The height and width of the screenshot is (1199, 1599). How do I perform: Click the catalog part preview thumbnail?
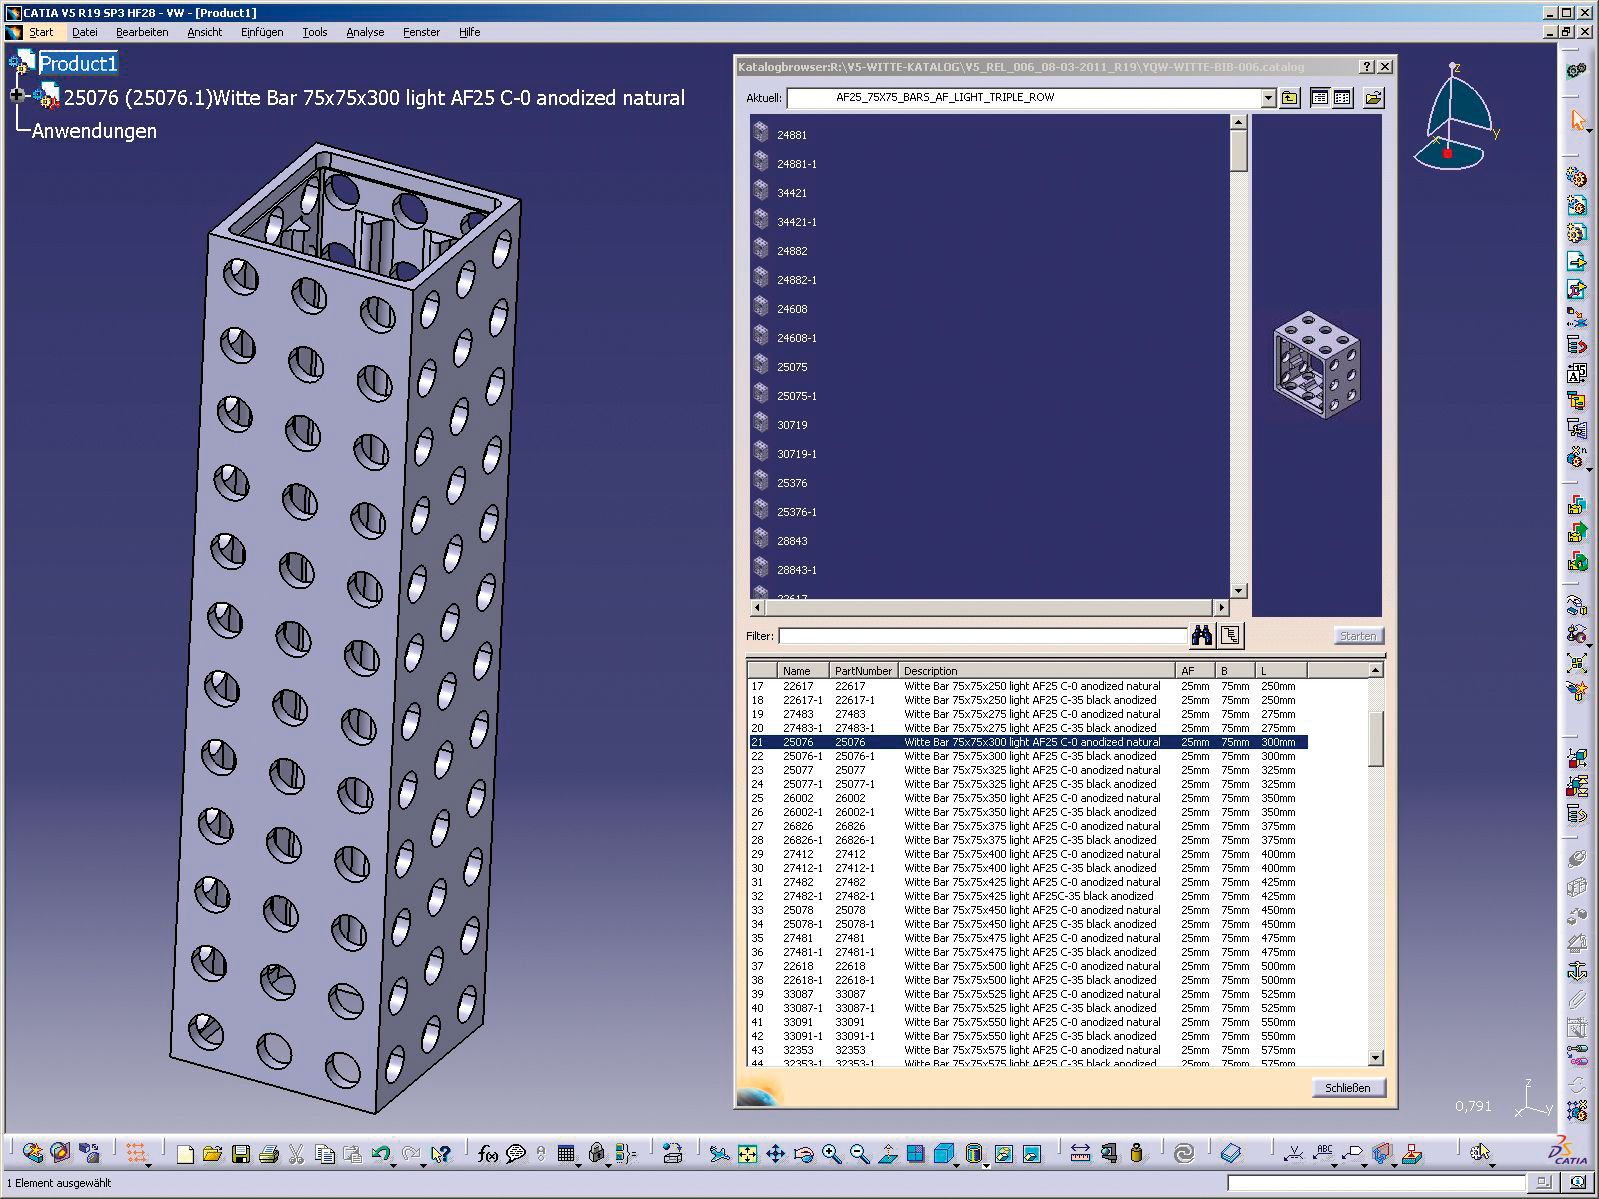pyautogui.click(x=1316, y=364)
